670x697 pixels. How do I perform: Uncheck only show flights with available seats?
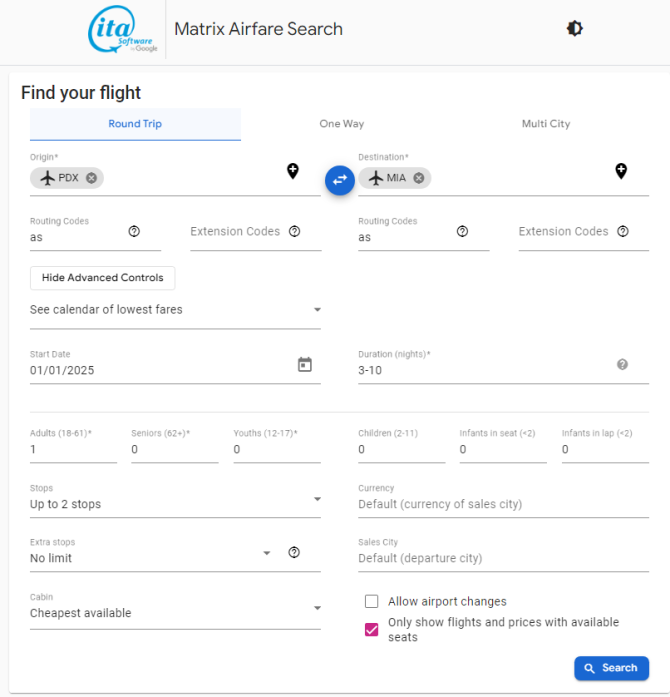click(x=372, y=629)
